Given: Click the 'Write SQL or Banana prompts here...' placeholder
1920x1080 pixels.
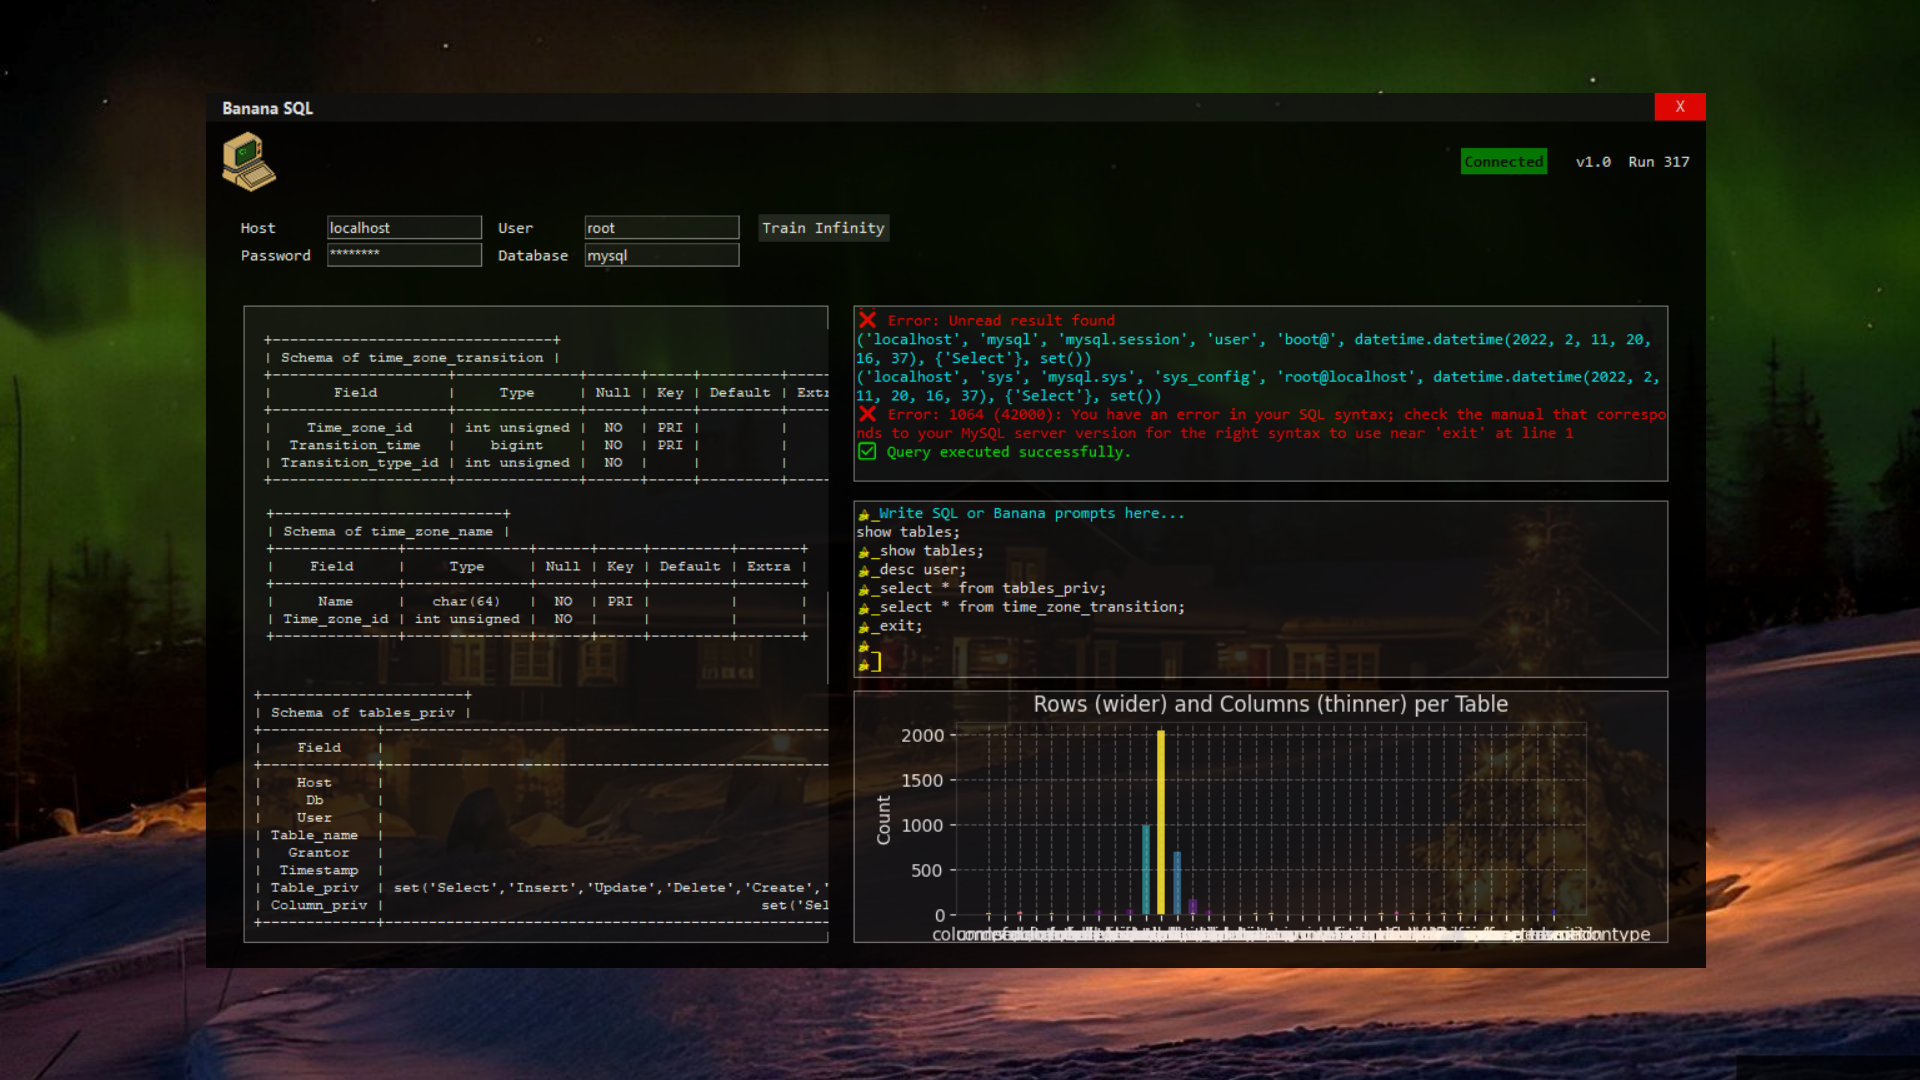Looking at the screenshot, I should [1031, 513].
